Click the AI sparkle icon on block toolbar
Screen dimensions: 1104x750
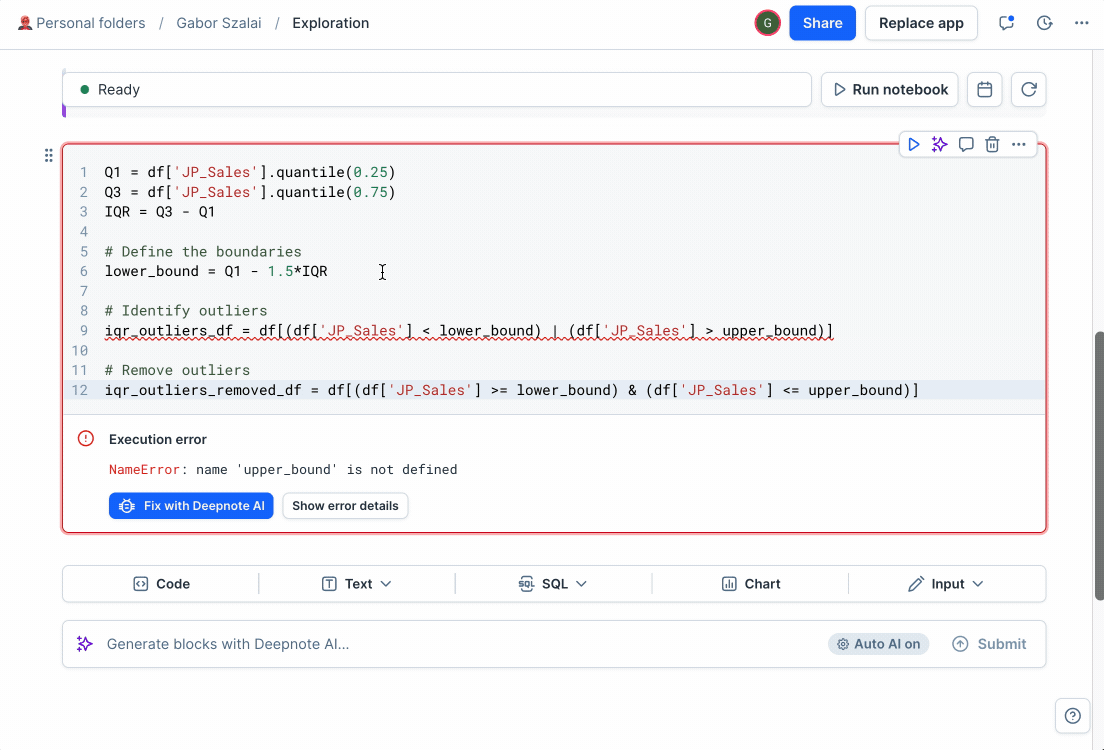939,144
